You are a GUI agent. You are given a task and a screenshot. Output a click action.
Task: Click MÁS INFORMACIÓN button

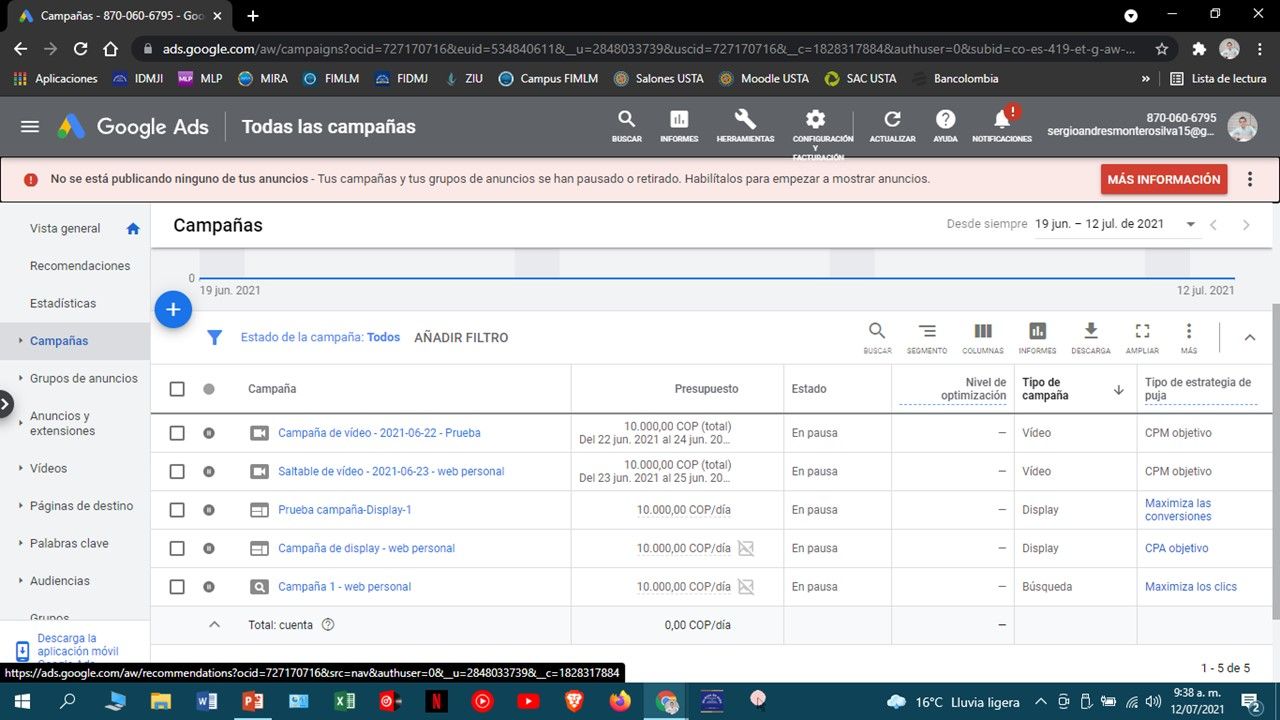pos(1164,180)
